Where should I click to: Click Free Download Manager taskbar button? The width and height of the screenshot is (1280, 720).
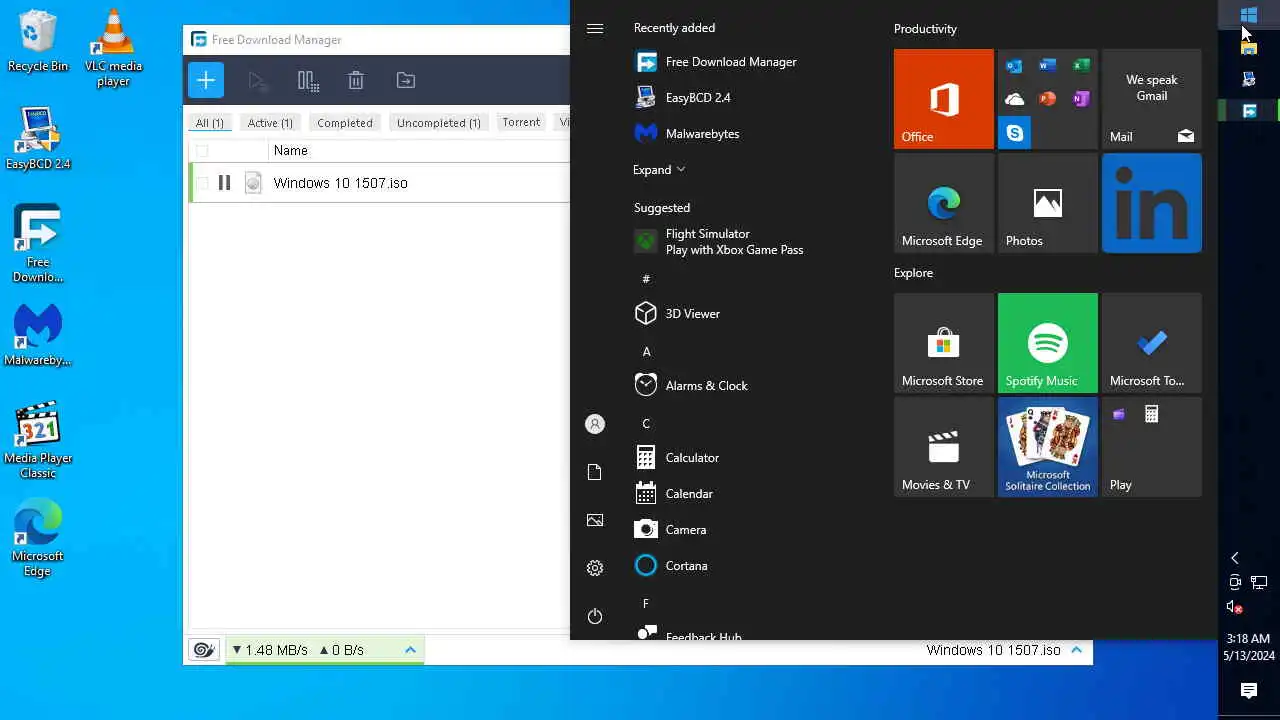(1249, 111)
